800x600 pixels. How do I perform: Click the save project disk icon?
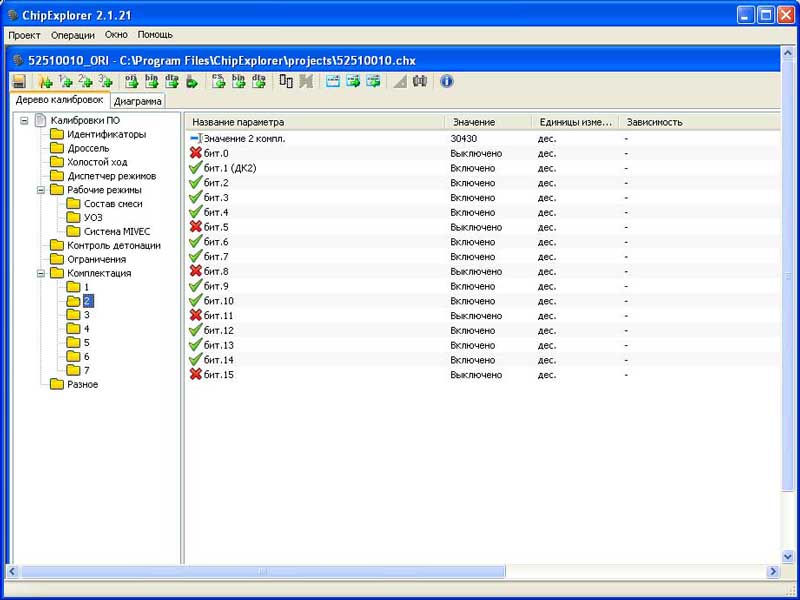point(19,81)
